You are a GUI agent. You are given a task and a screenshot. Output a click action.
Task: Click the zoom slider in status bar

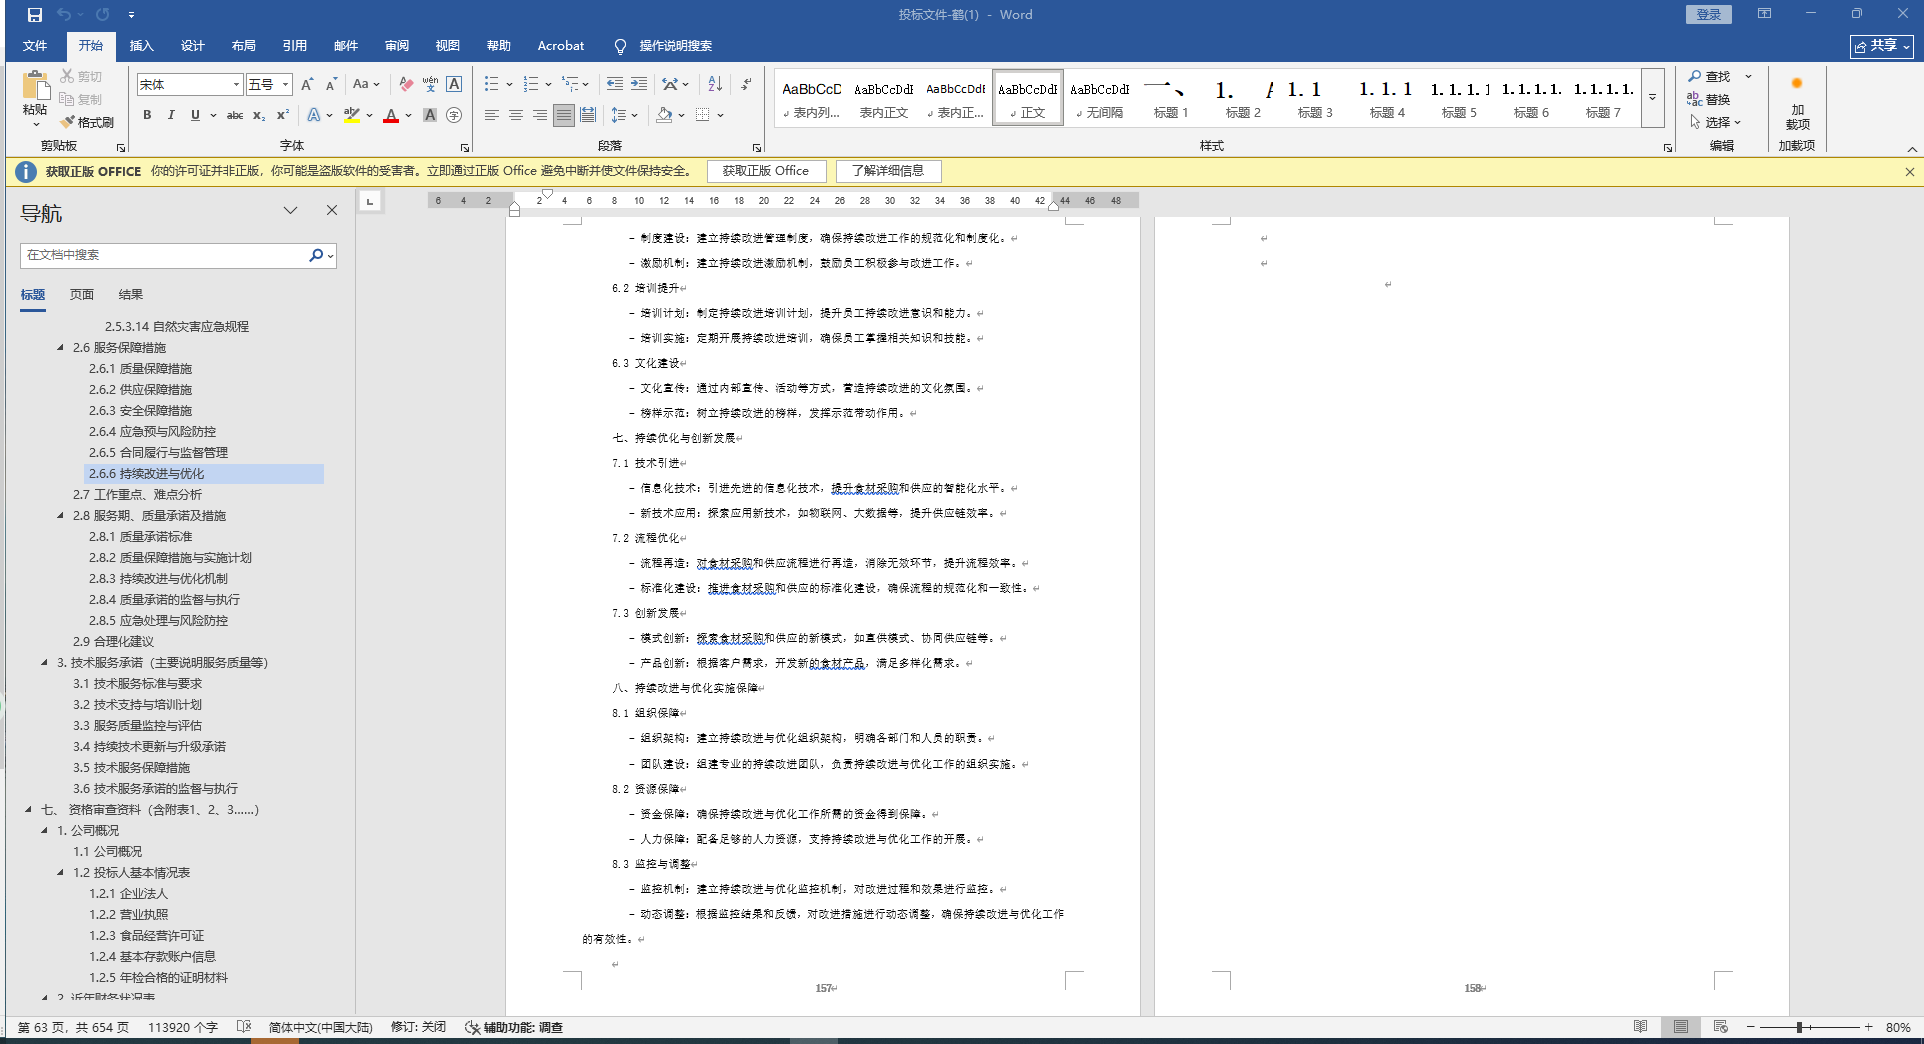click(1799, 1027)
